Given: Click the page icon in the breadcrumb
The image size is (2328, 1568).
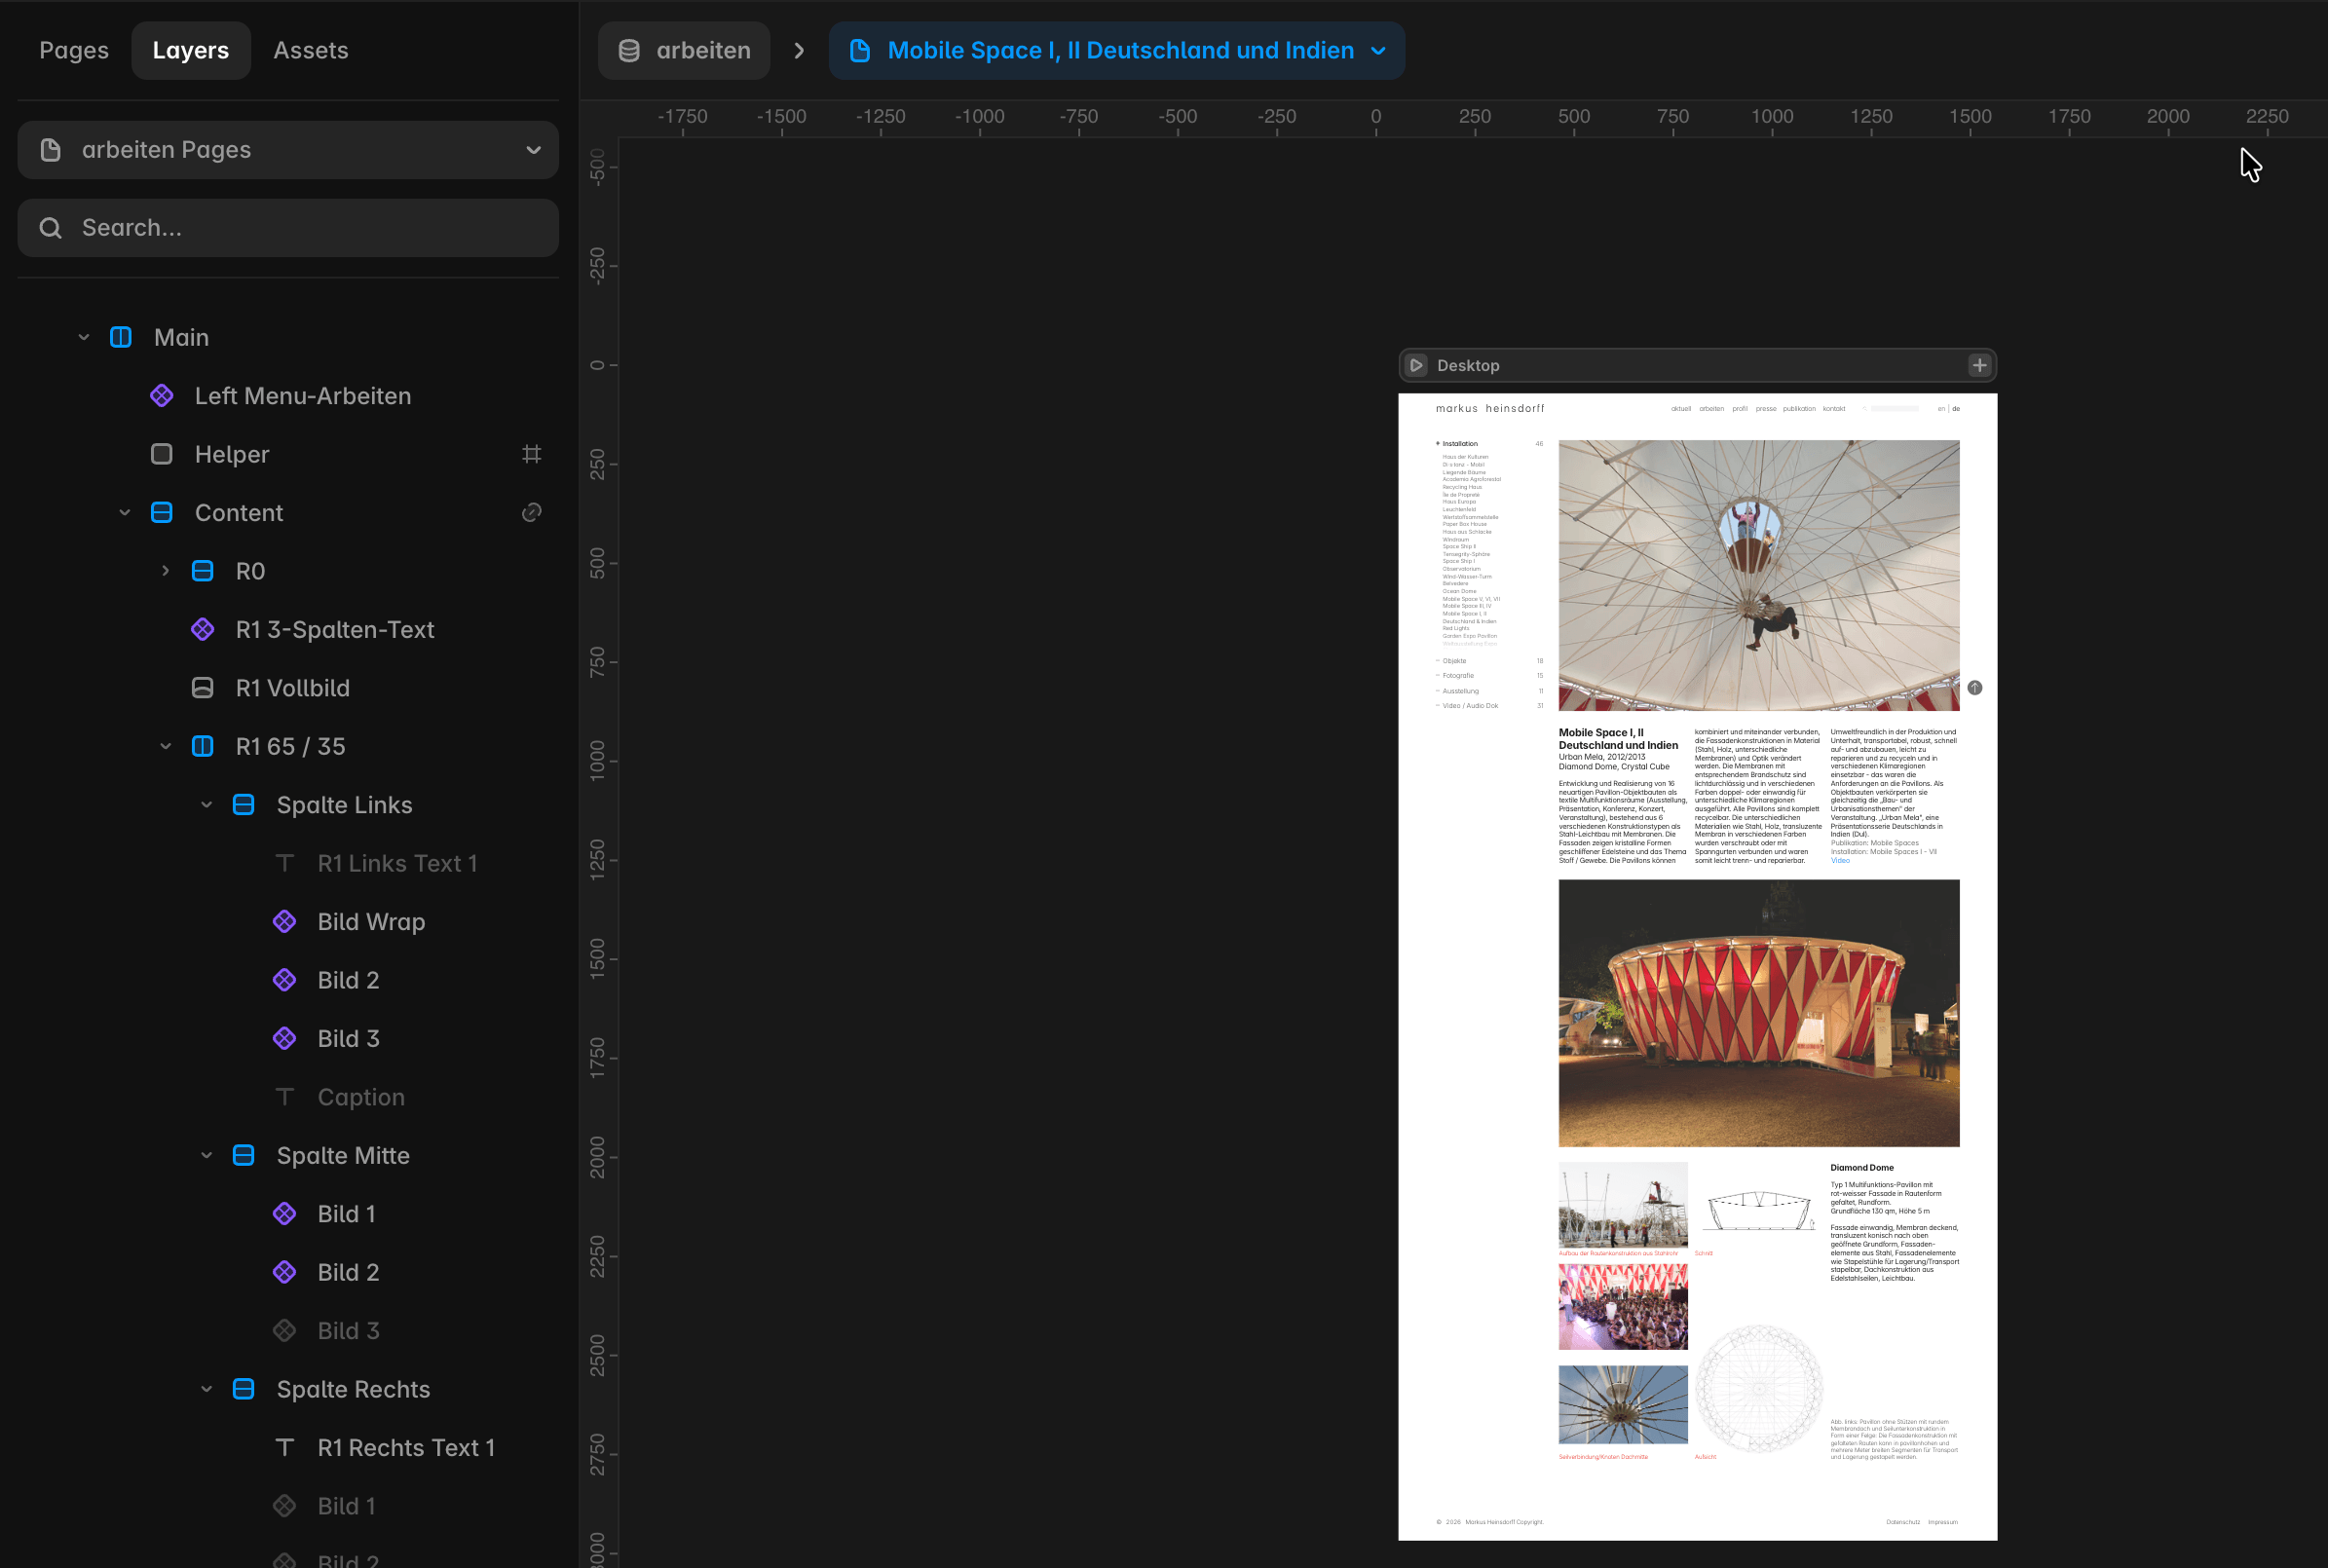Looking at the screenshot, I should [x=859, y=50].
